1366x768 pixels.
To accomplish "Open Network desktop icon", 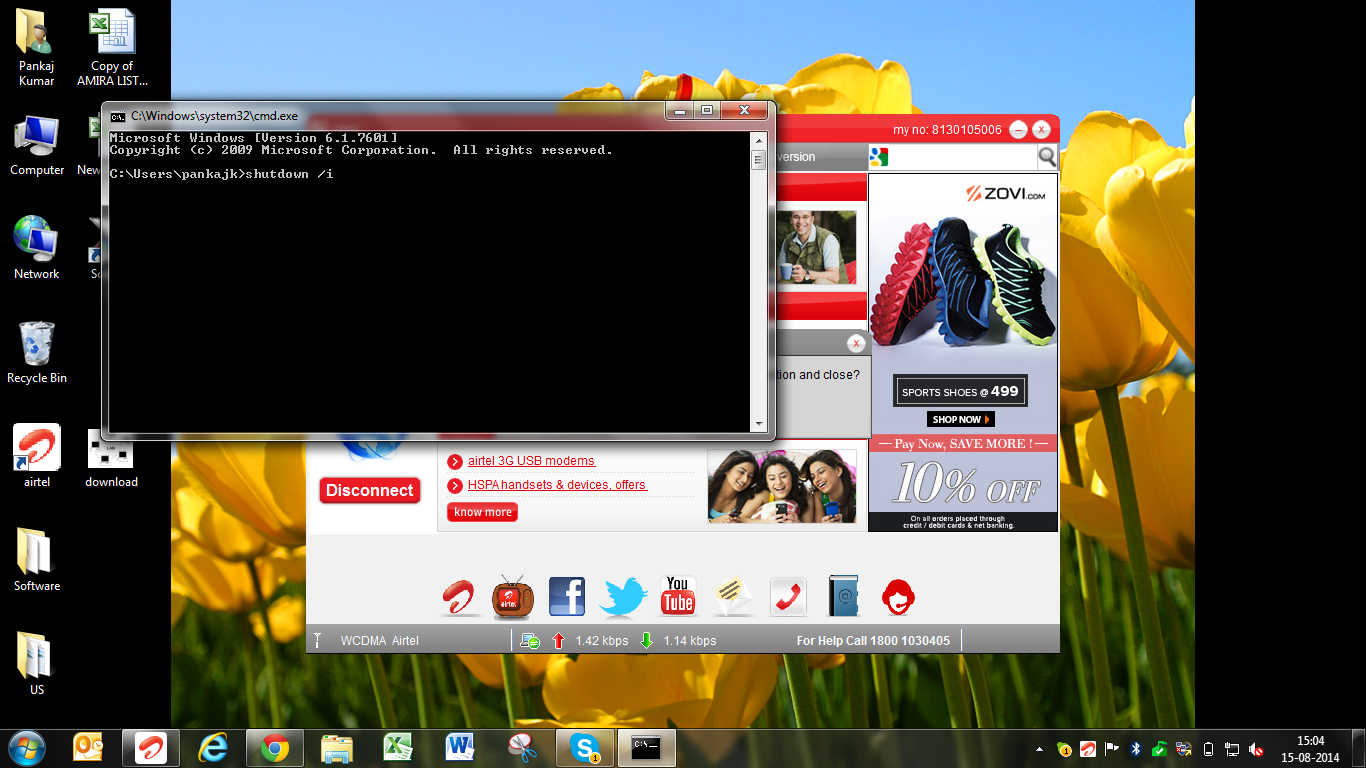I will pos(37,248).
